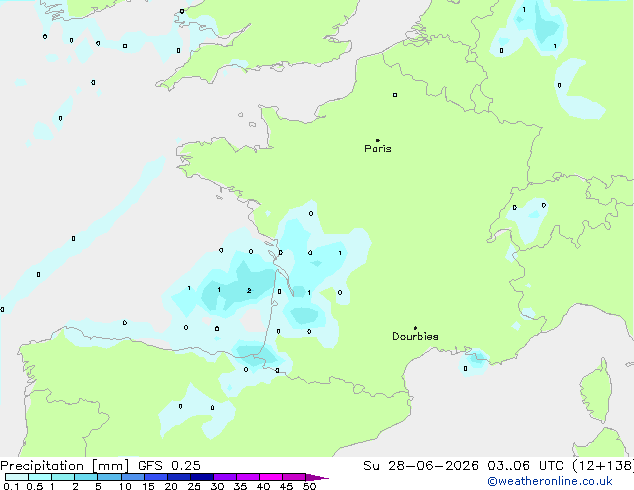Pick the 20–25 mm dark blue swatch
634x490 pixels.
(x=178, y=477)
